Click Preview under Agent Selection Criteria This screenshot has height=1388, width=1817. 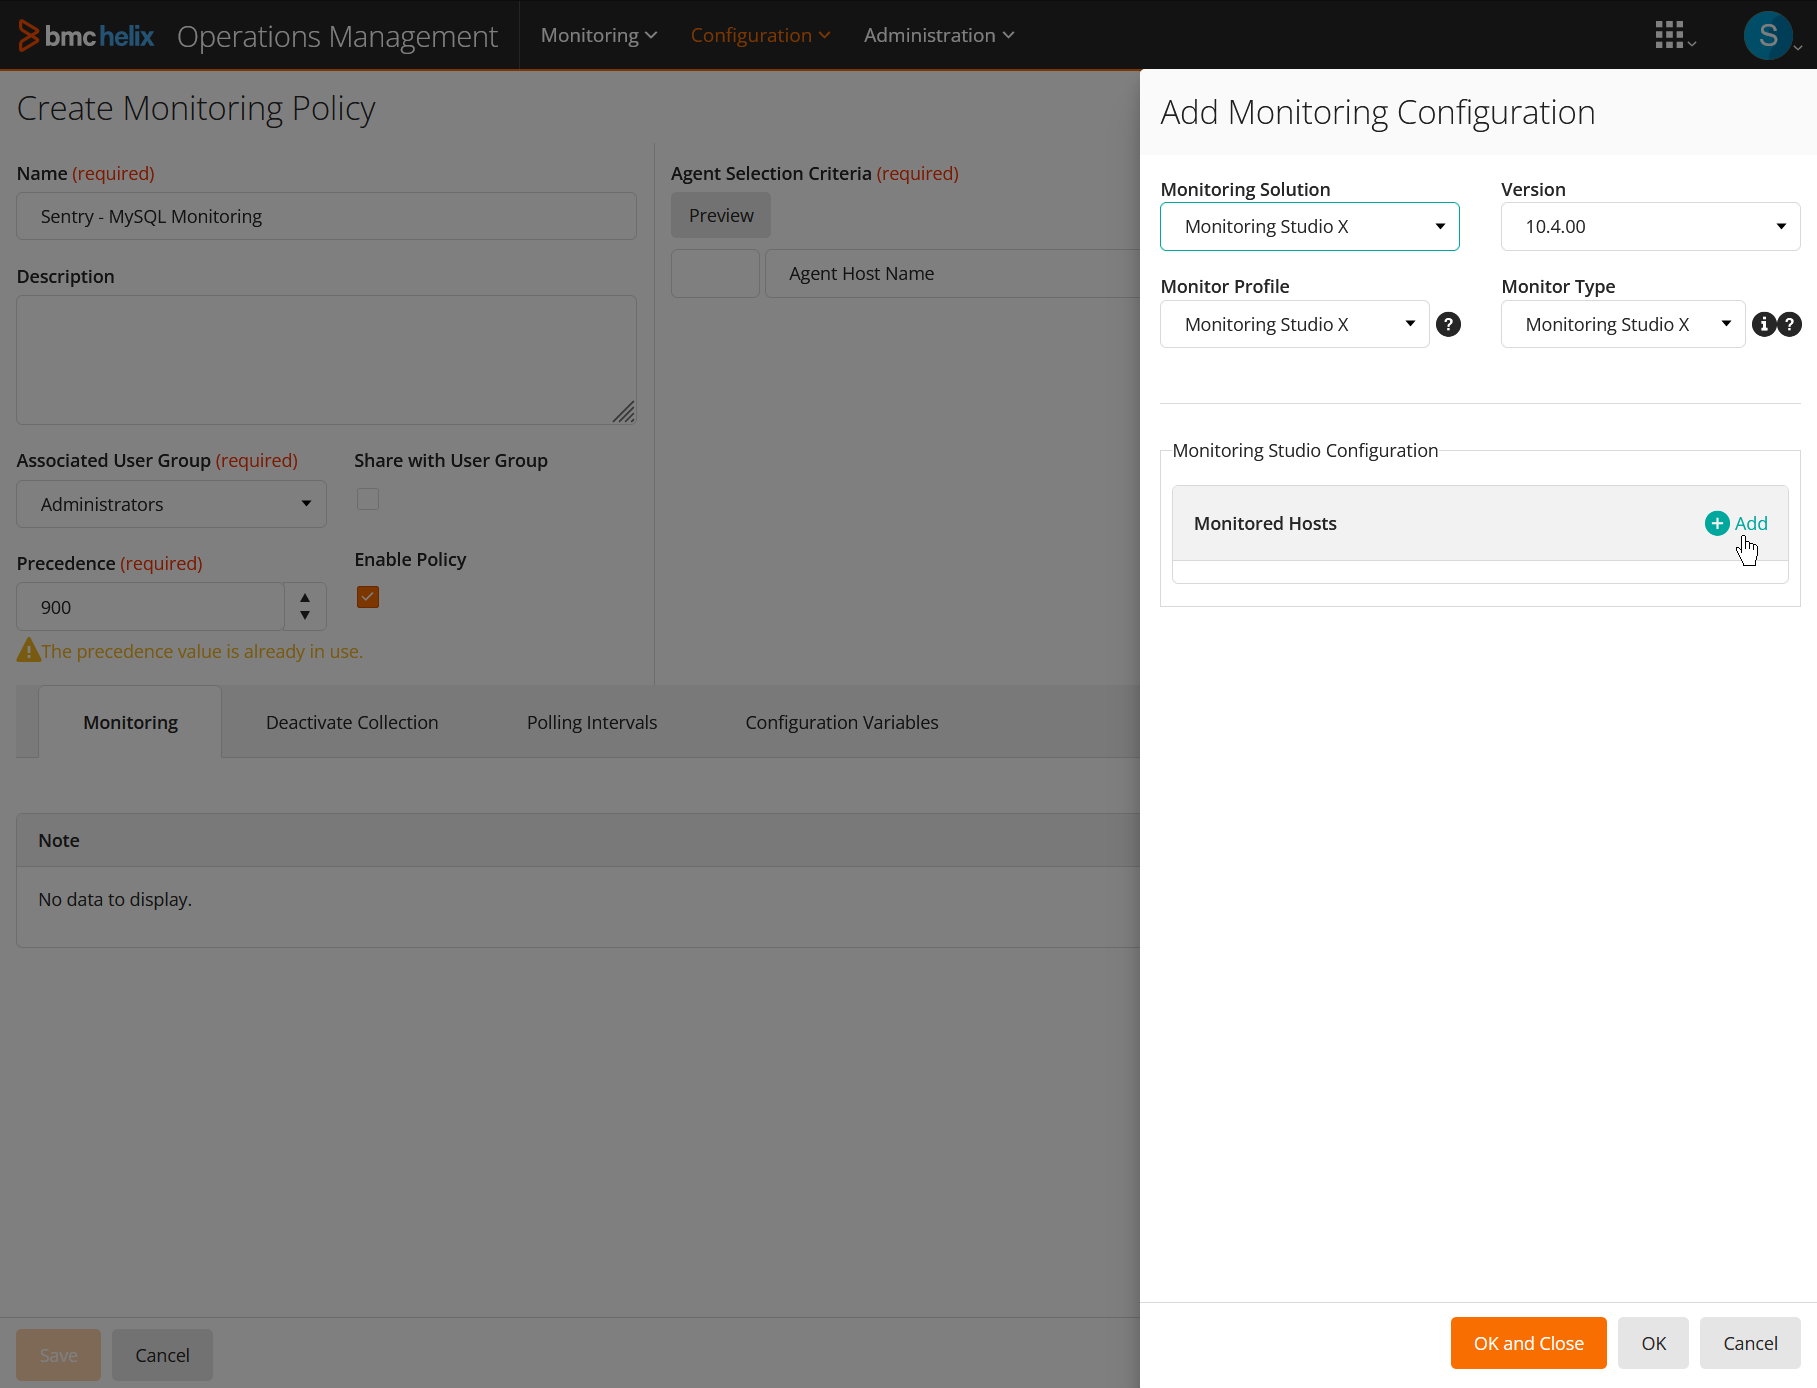[x=720, y=214]
